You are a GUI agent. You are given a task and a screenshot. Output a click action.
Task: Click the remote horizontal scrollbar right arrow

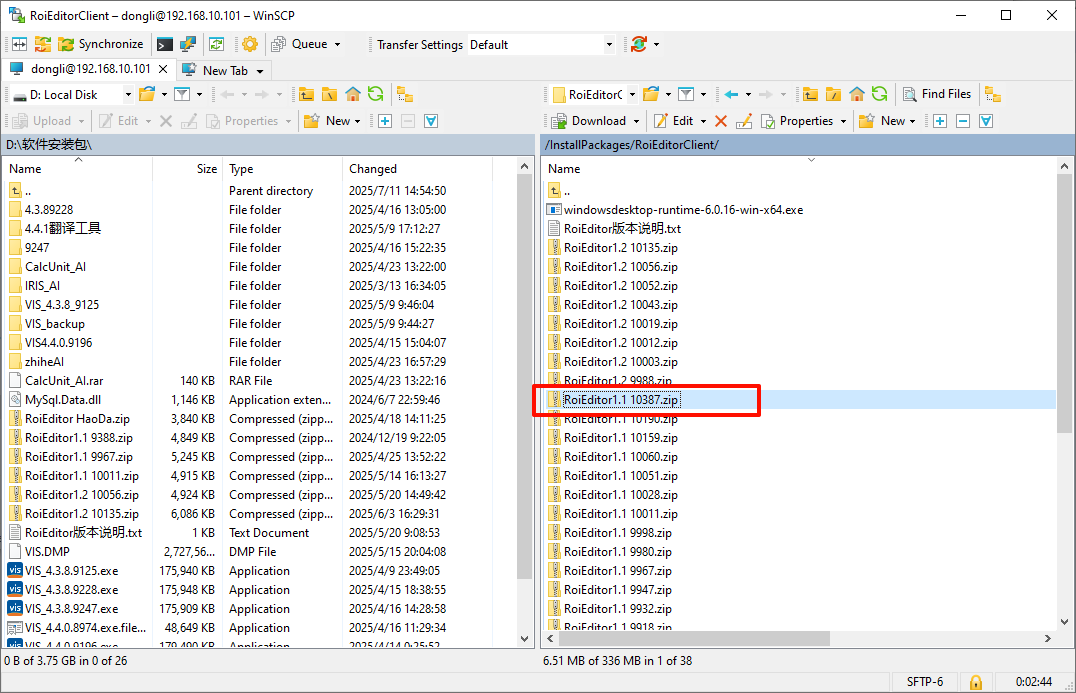(1048, 639)
